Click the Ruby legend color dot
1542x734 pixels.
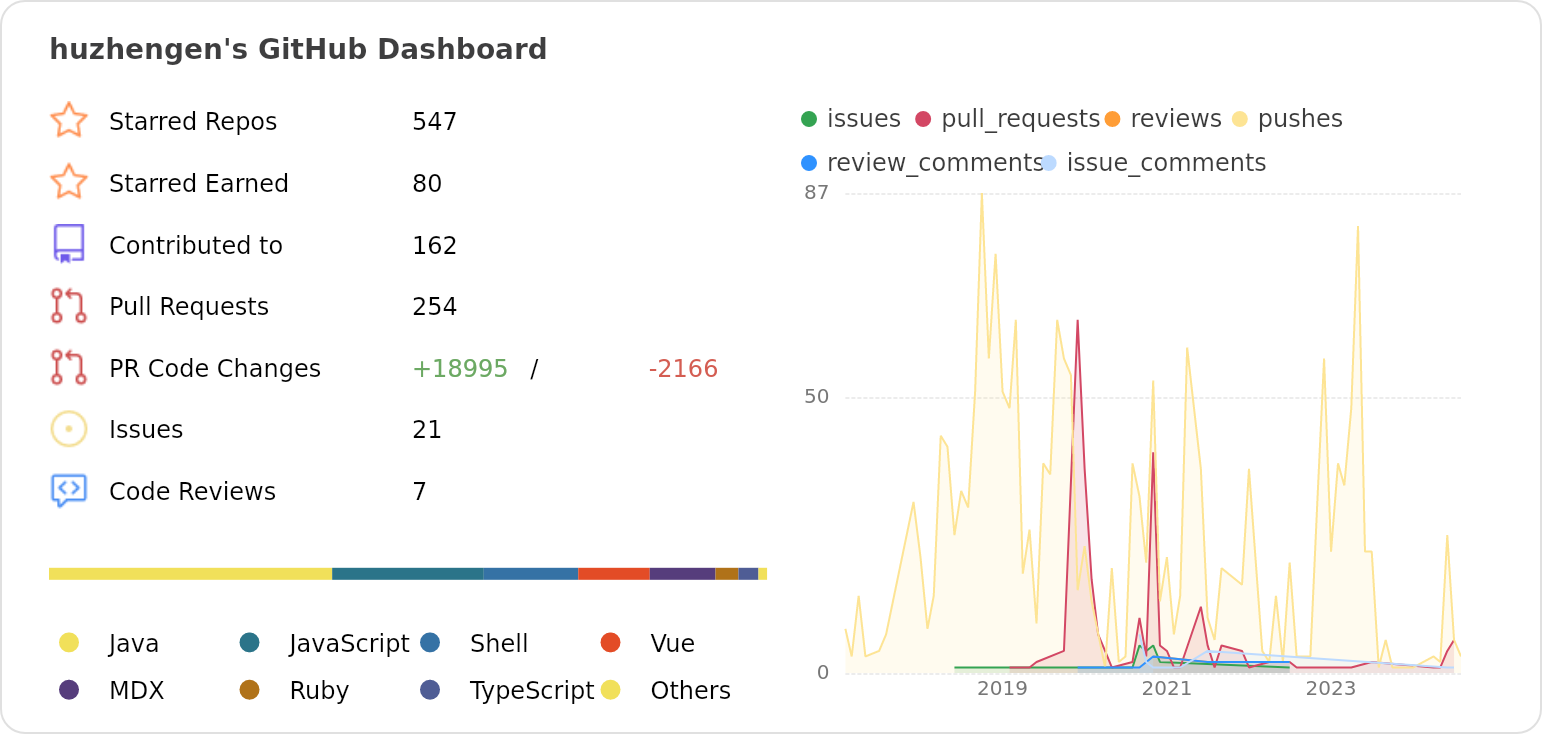pos(250,690)
